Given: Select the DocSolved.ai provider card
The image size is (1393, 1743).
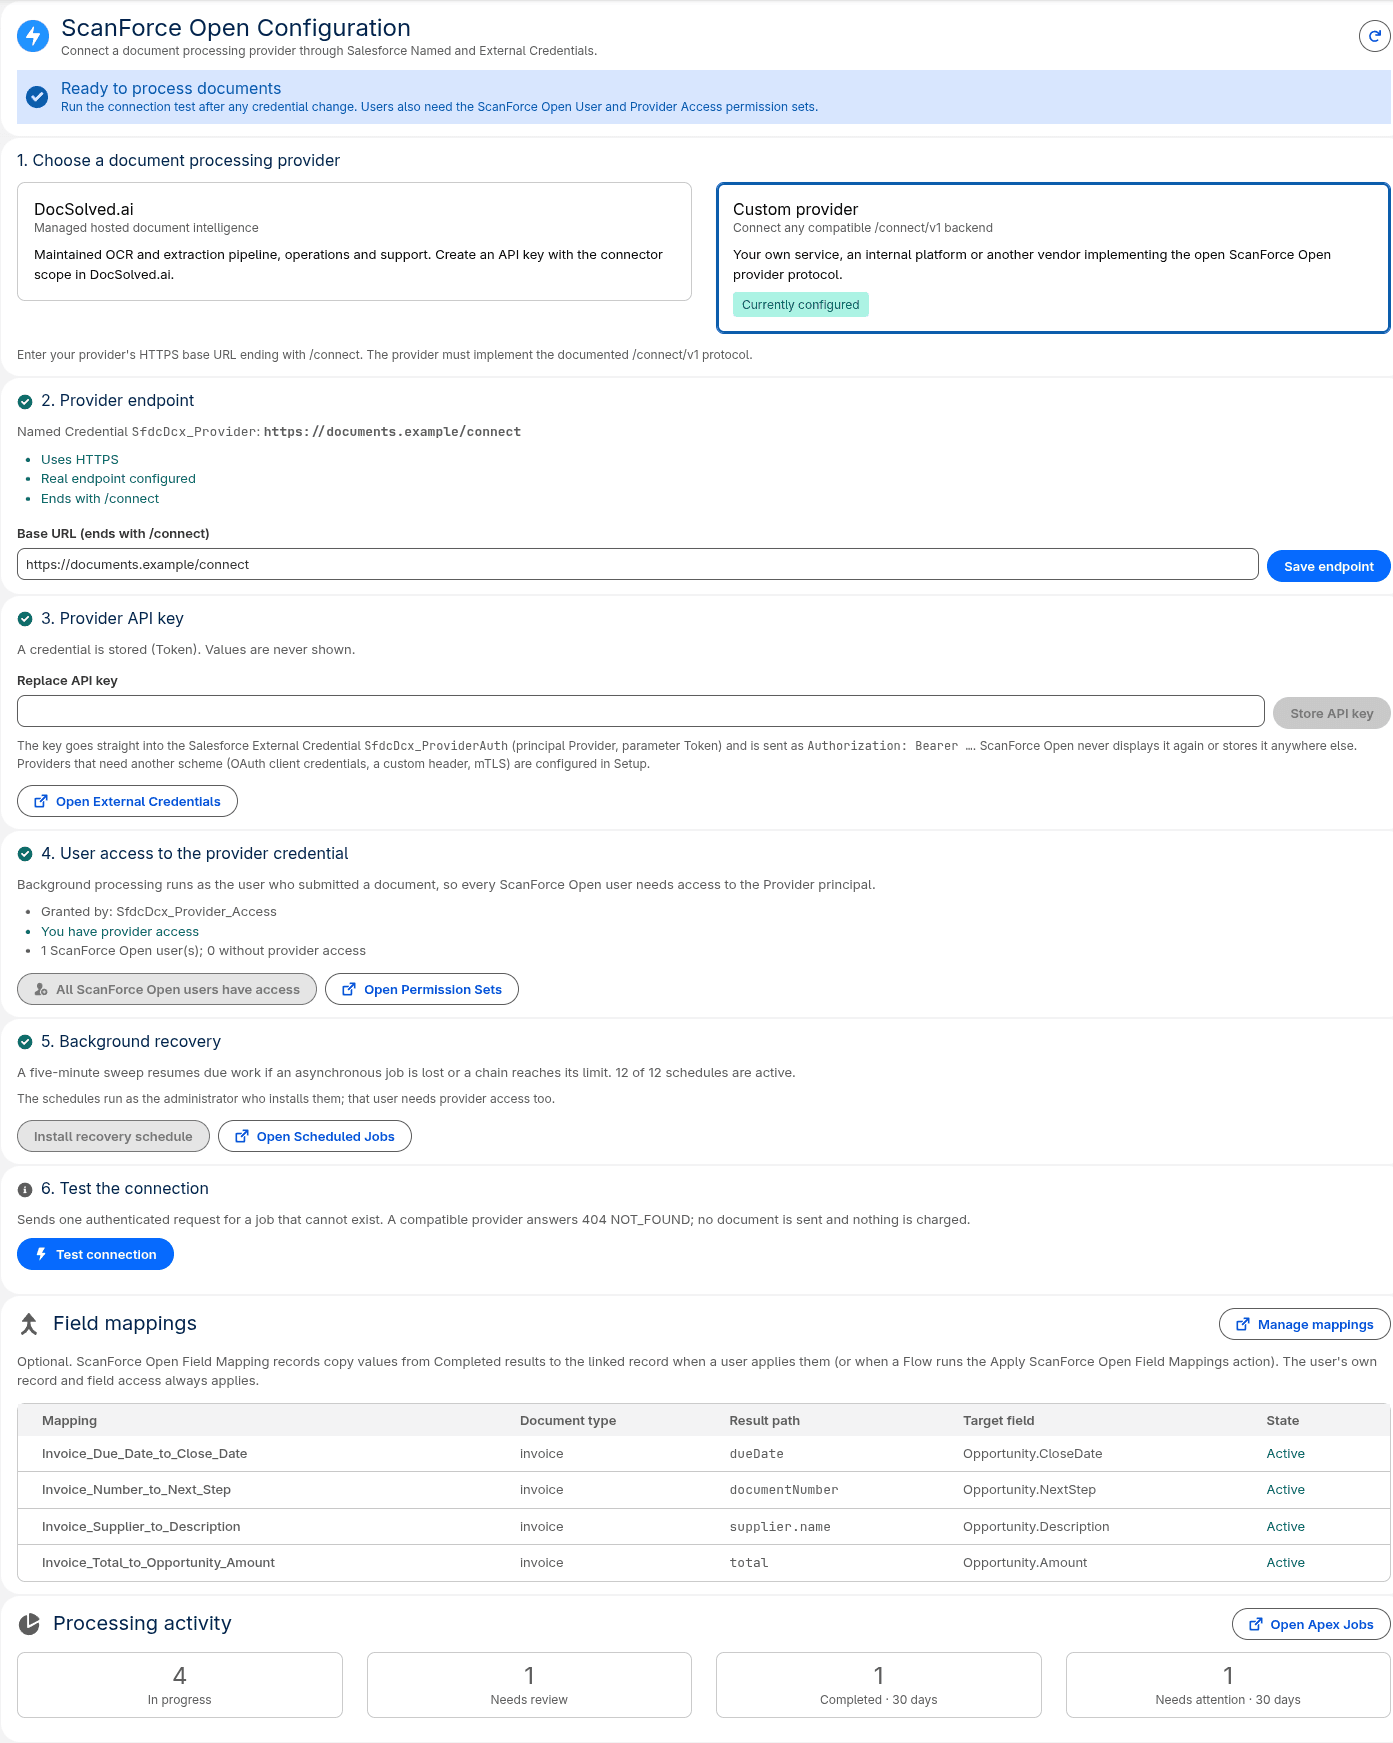Looking at the screenshot, I should [354, 241].
